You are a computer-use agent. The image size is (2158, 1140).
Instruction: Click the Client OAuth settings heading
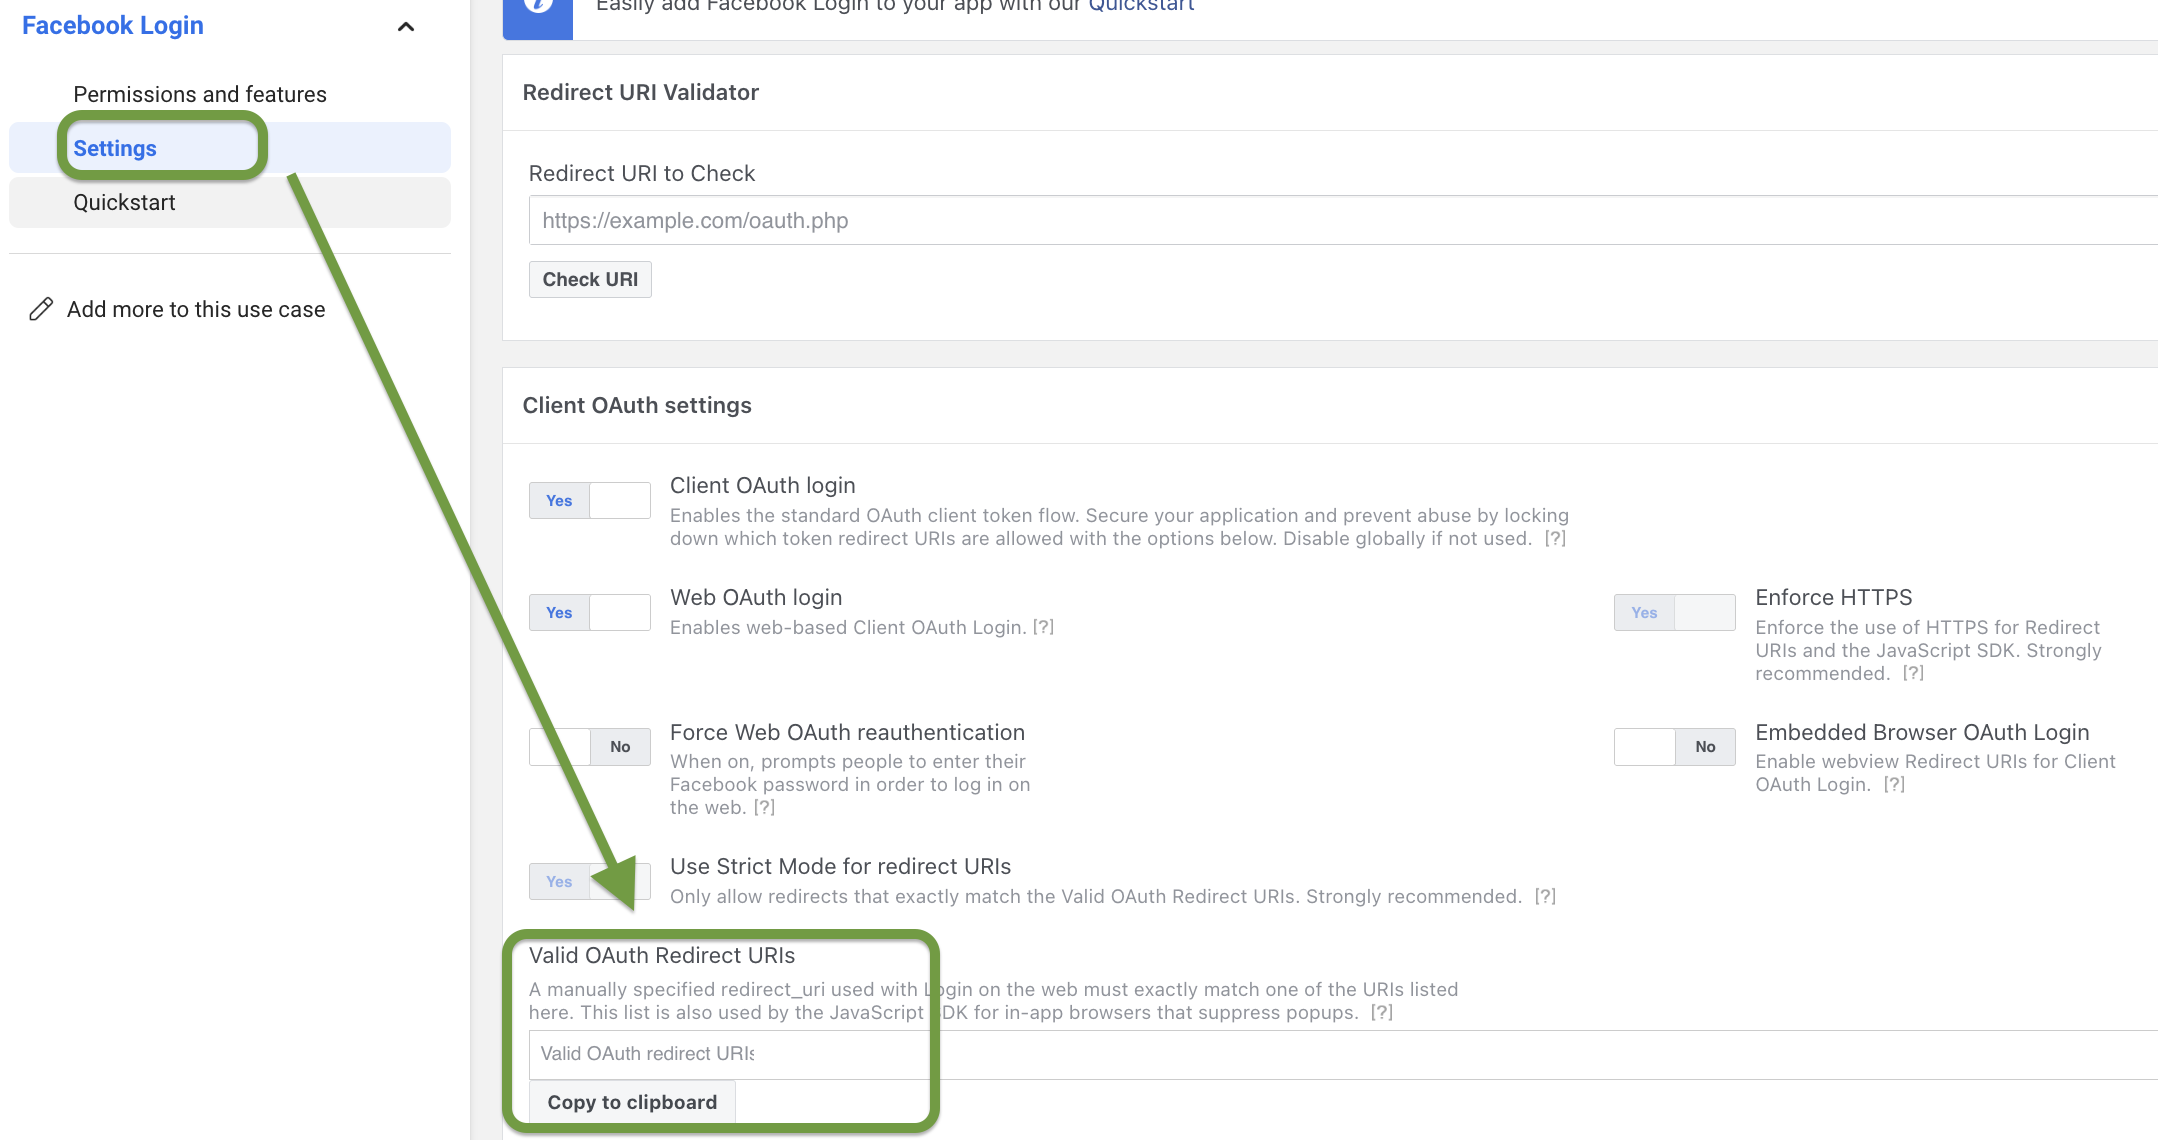pyautogui.click(x=637, y=405)
